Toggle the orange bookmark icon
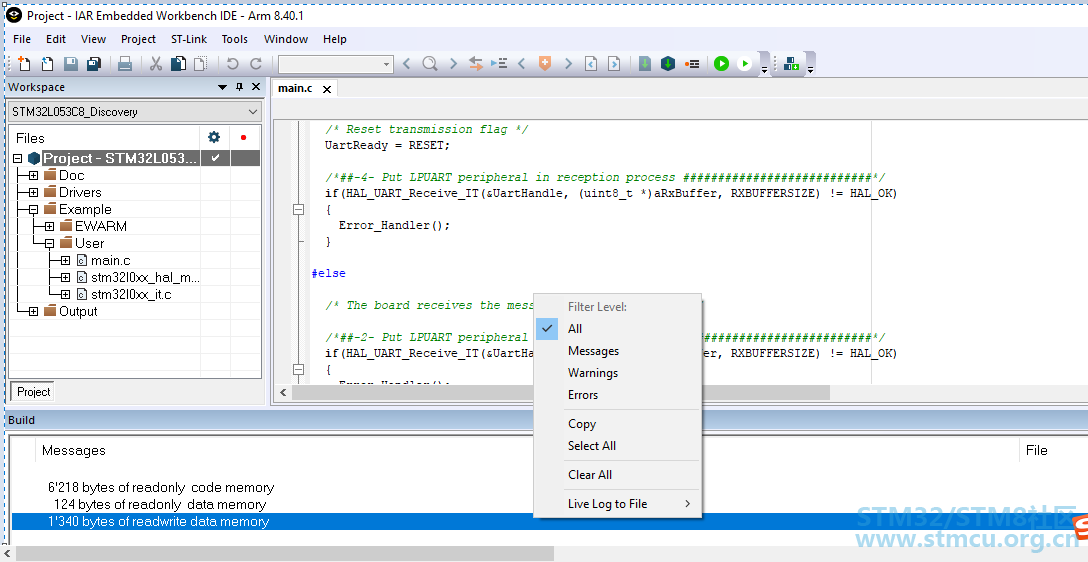1088x562 pixels. [545, 64]
